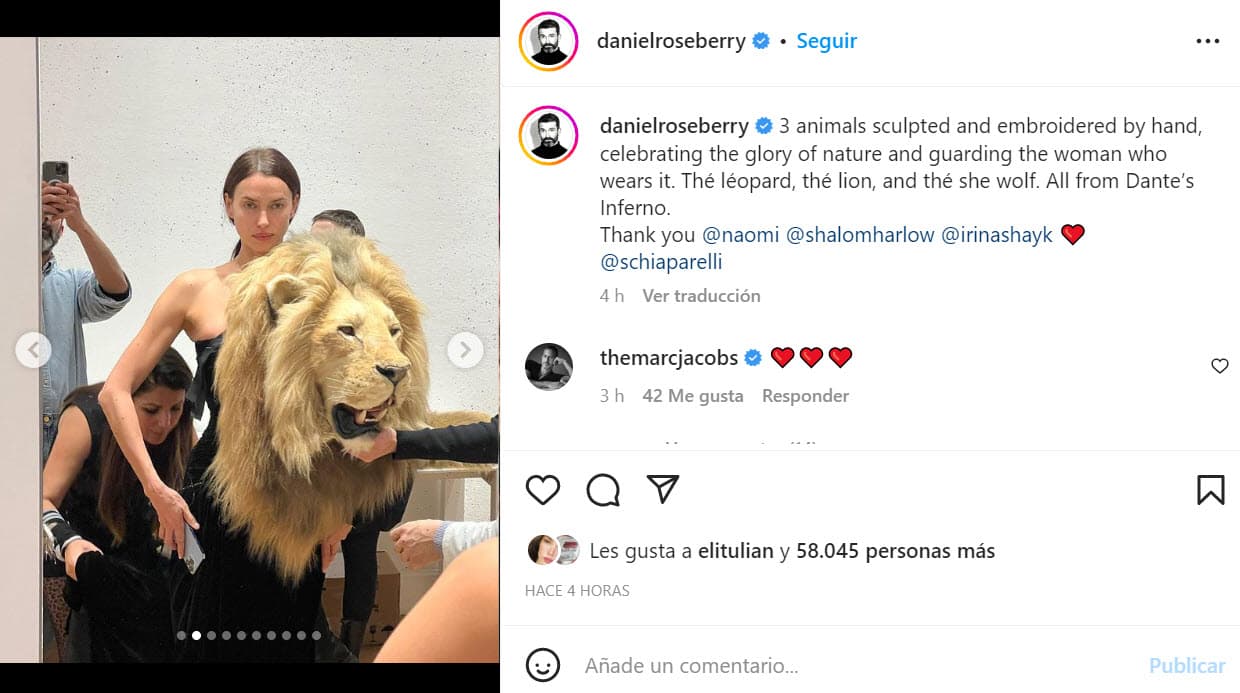Viewport: 1240px width, 693px height.
Task: Open @shalomharlow profile mention
Action: click(x=860, y=235)
